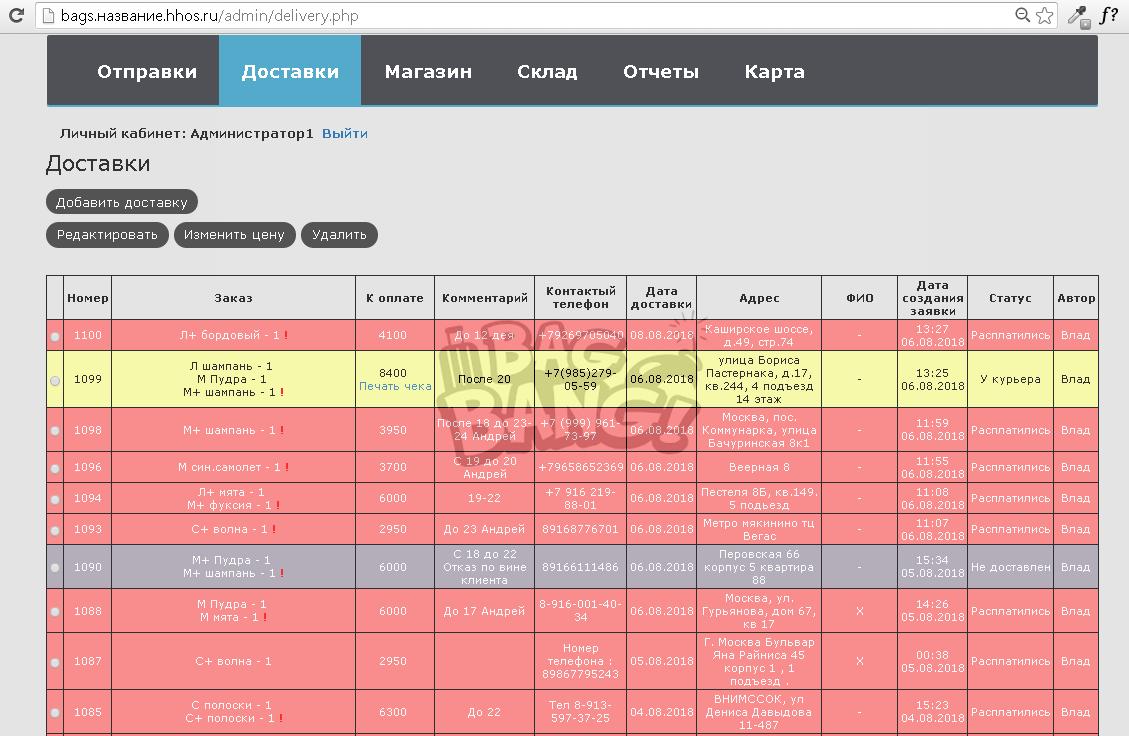The image size is (1129, 736).
Task: Click the Автор column header
Action: coord(1076,298)
